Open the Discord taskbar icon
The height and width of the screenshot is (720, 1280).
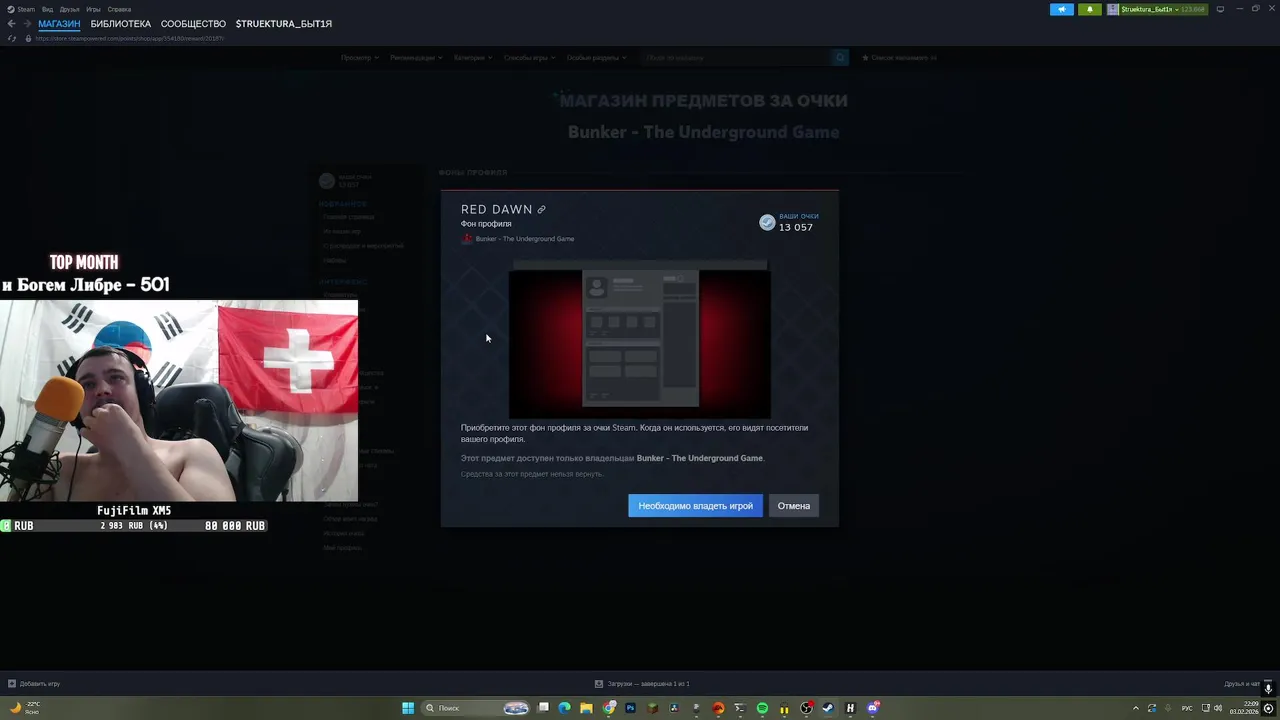pos(873,708)
